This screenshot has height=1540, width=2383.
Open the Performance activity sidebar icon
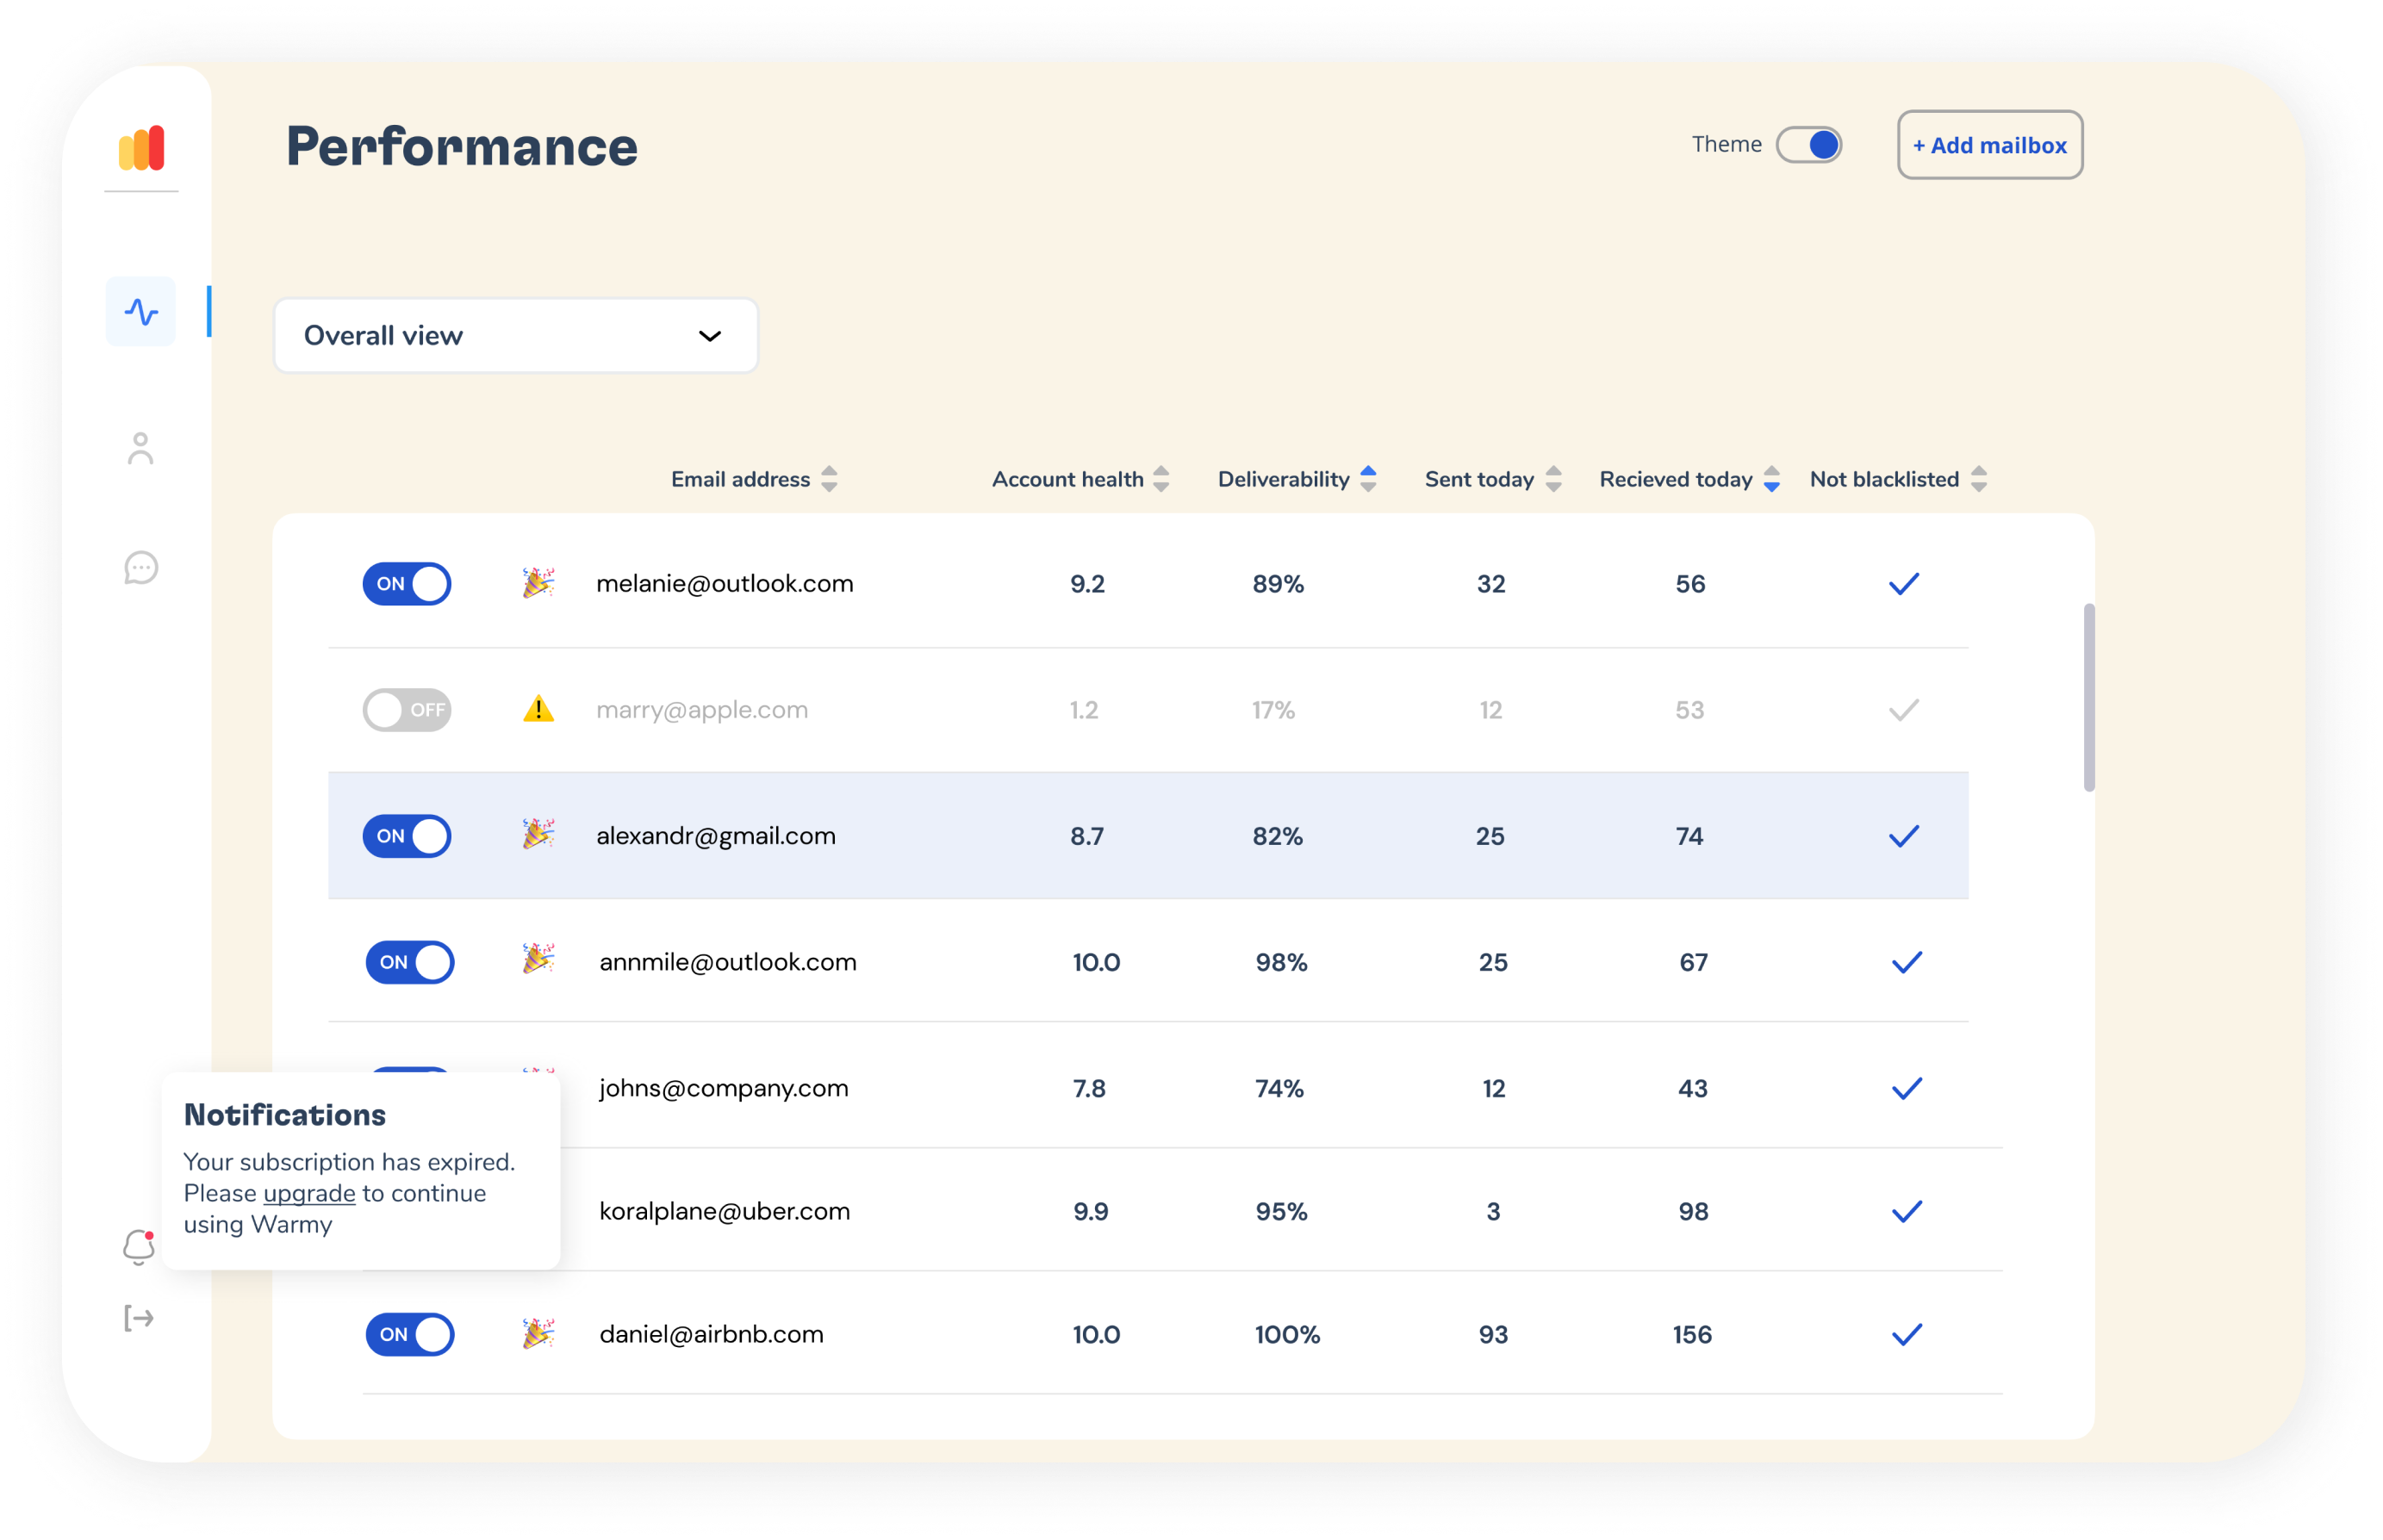(141, 312)
